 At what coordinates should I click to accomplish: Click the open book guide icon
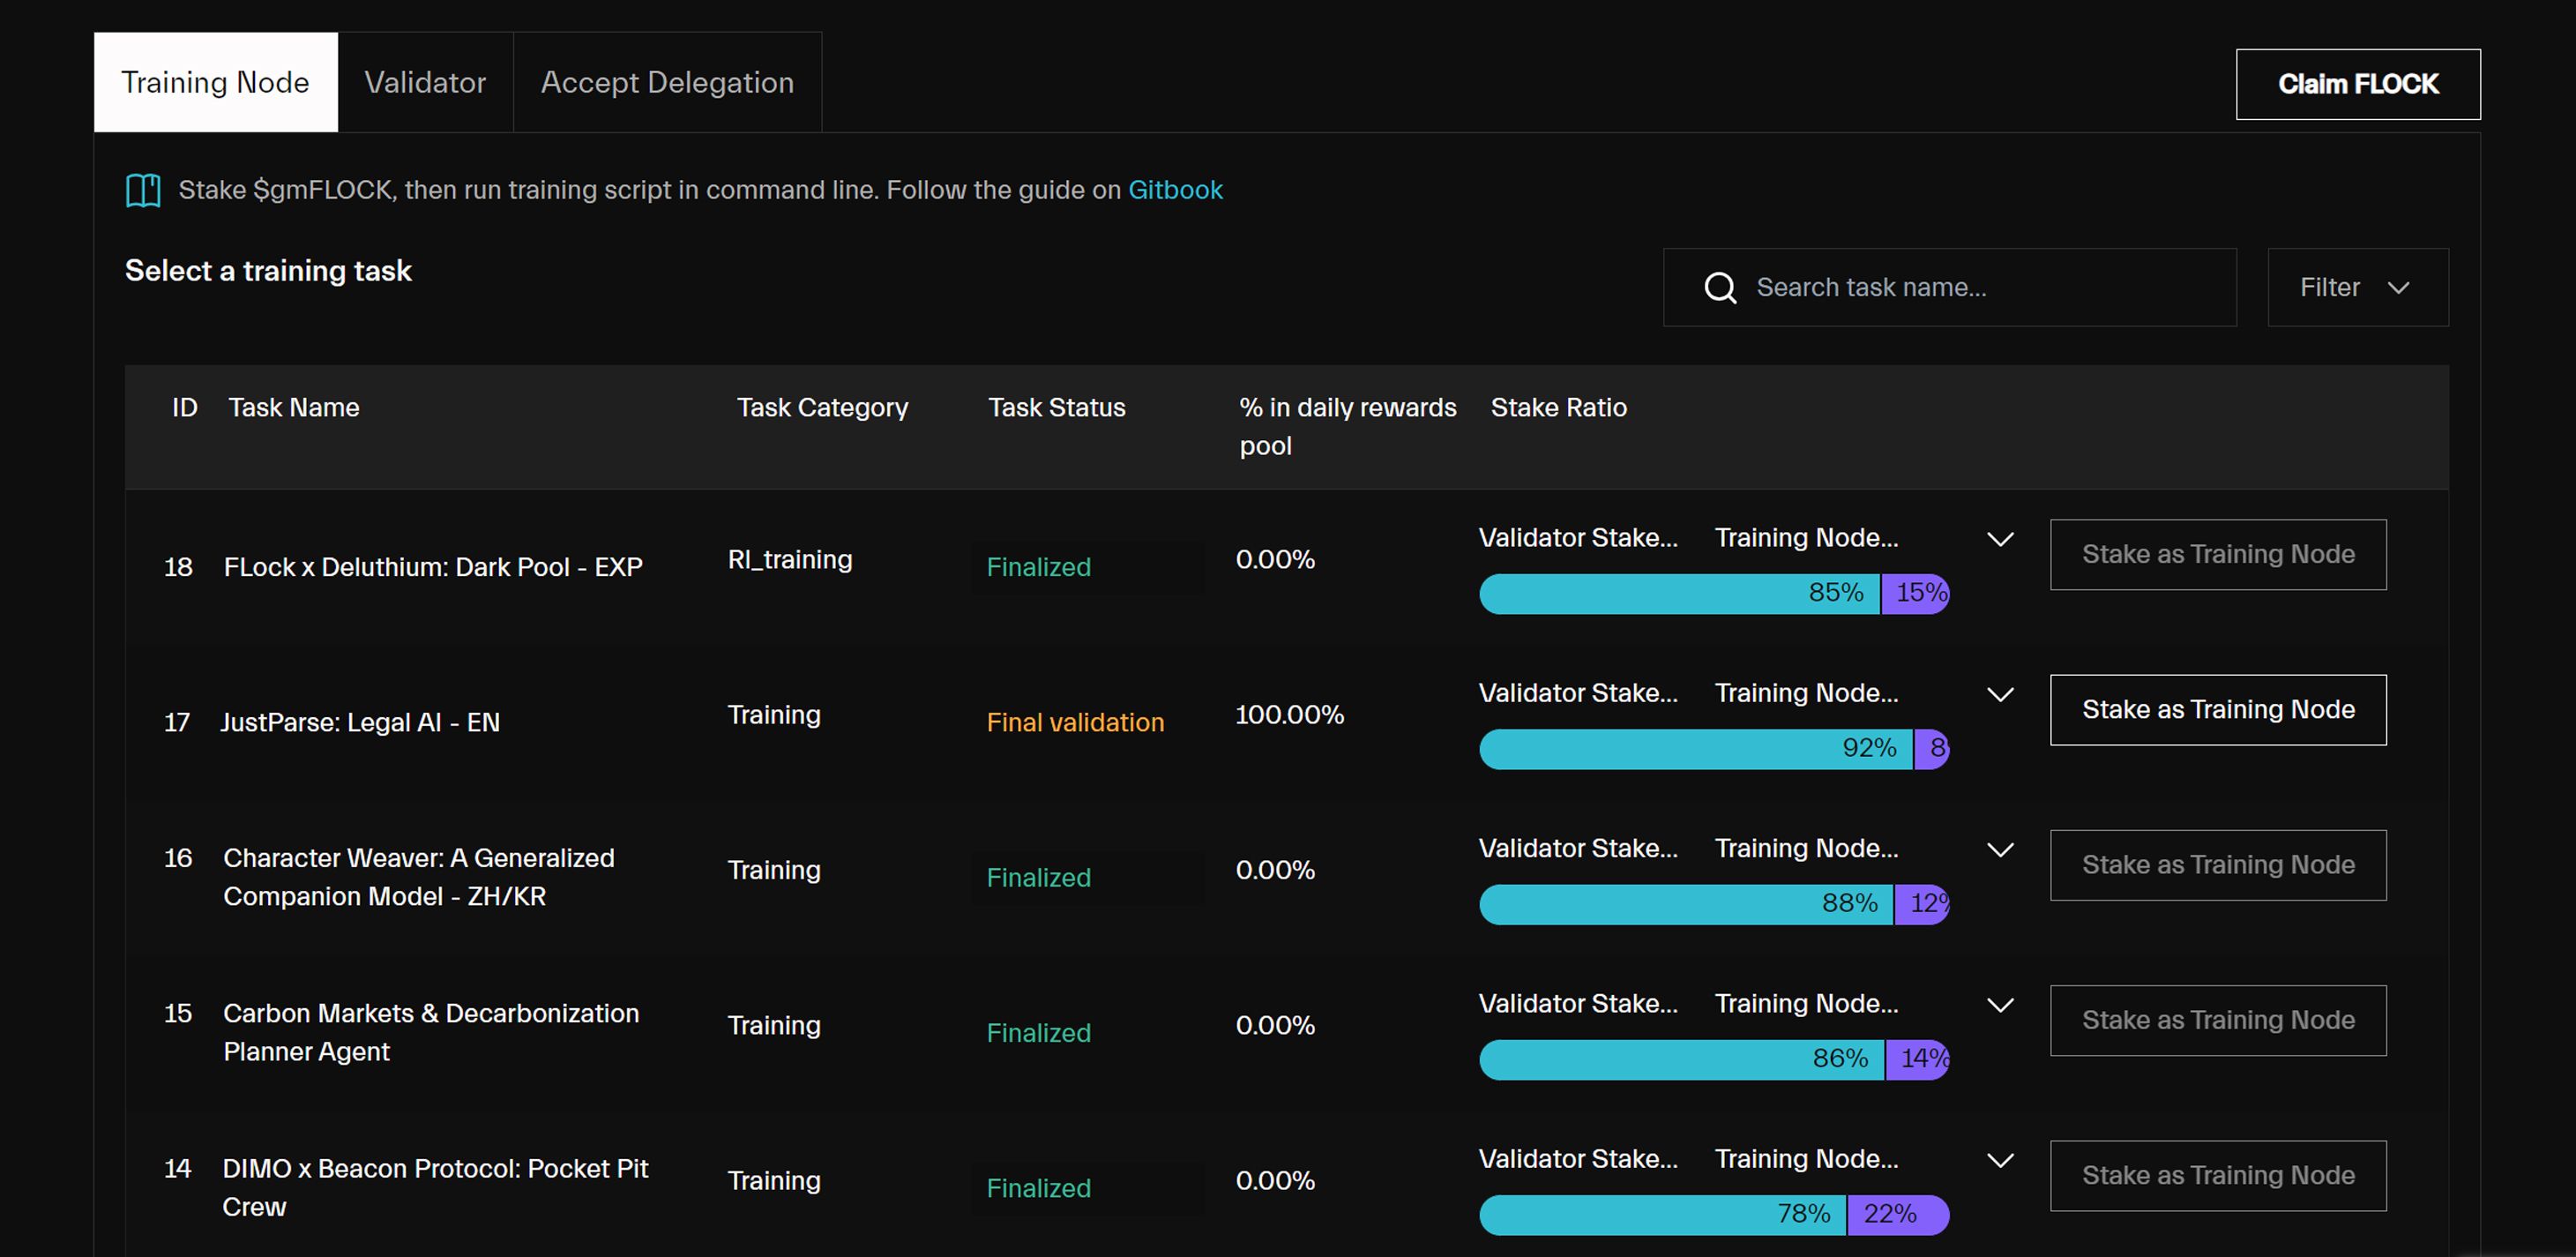pos(143,190)
